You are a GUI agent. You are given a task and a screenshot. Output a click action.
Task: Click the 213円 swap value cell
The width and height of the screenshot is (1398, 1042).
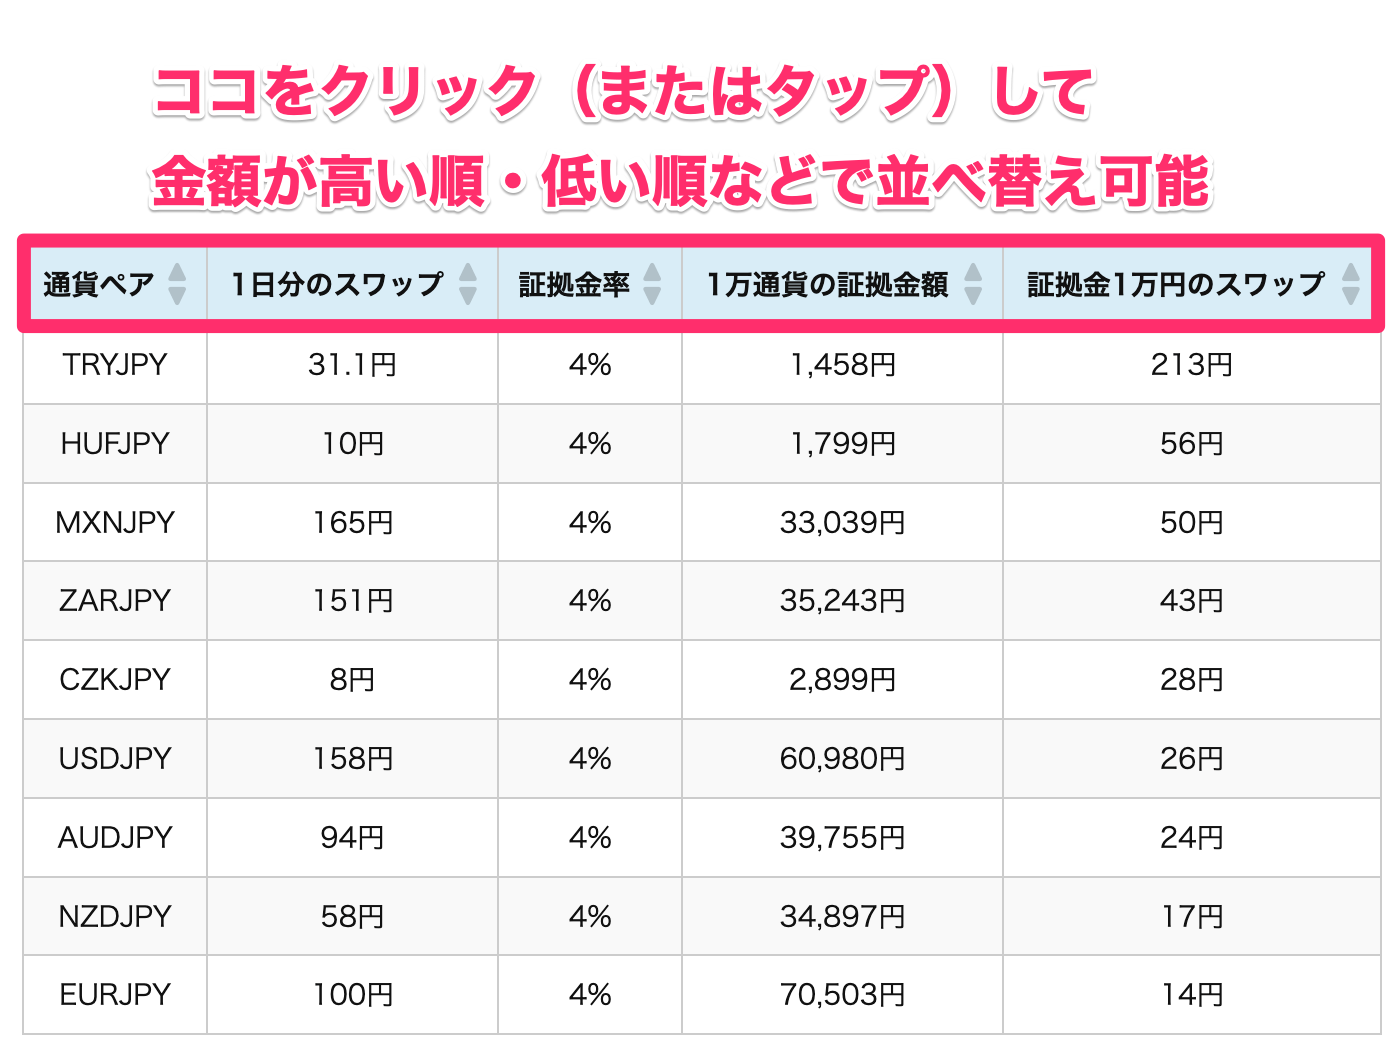point(1191,365)
